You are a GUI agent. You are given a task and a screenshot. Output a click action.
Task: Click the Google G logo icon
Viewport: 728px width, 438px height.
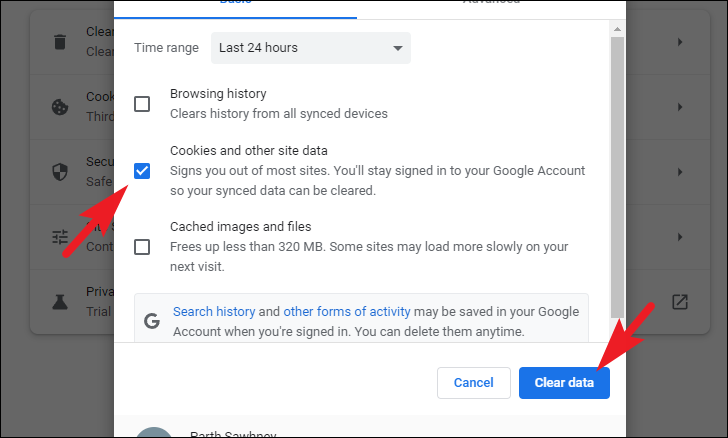[152, 321]
